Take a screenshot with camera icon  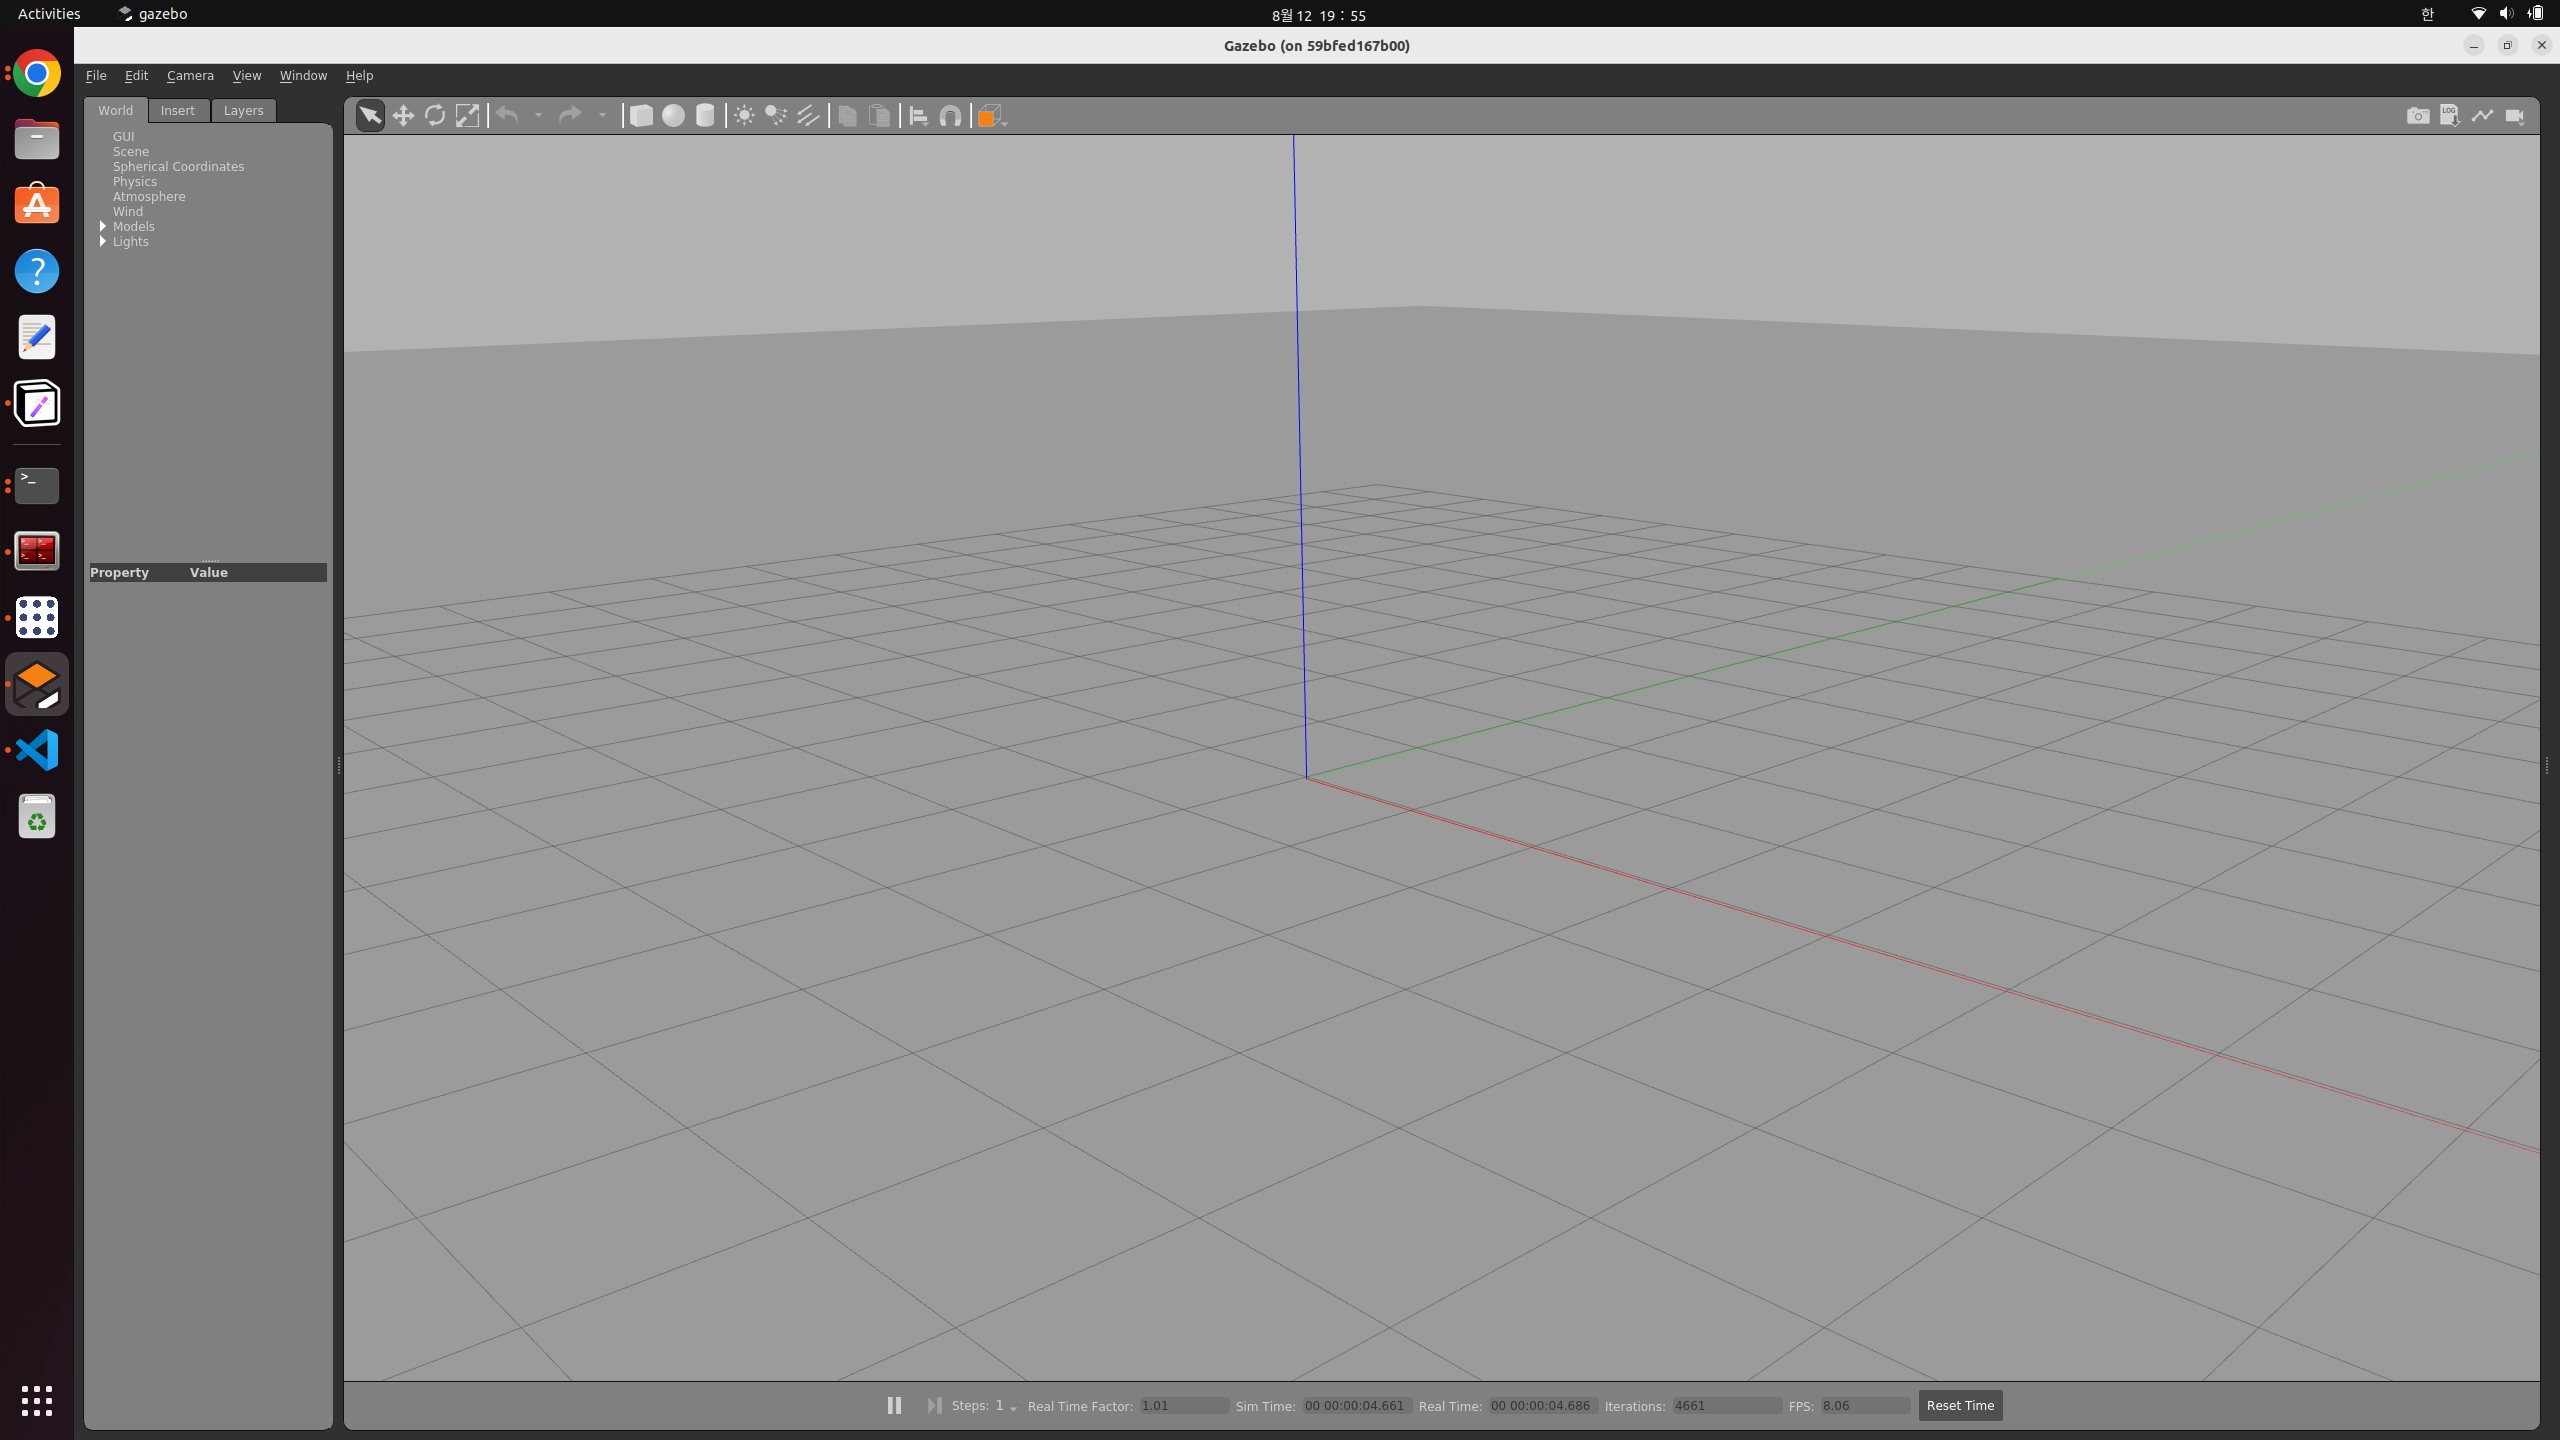tap(2418, 116)
